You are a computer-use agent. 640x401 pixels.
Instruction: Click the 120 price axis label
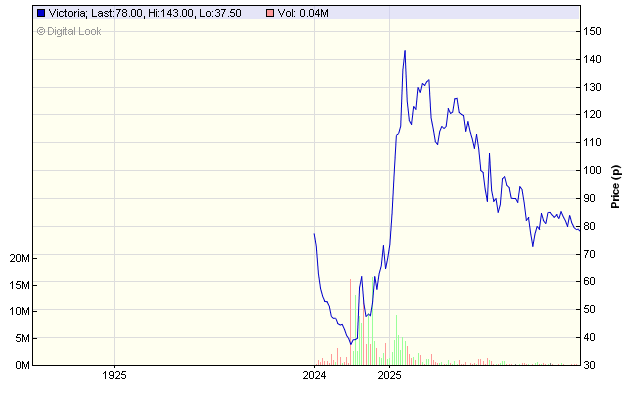592,114
